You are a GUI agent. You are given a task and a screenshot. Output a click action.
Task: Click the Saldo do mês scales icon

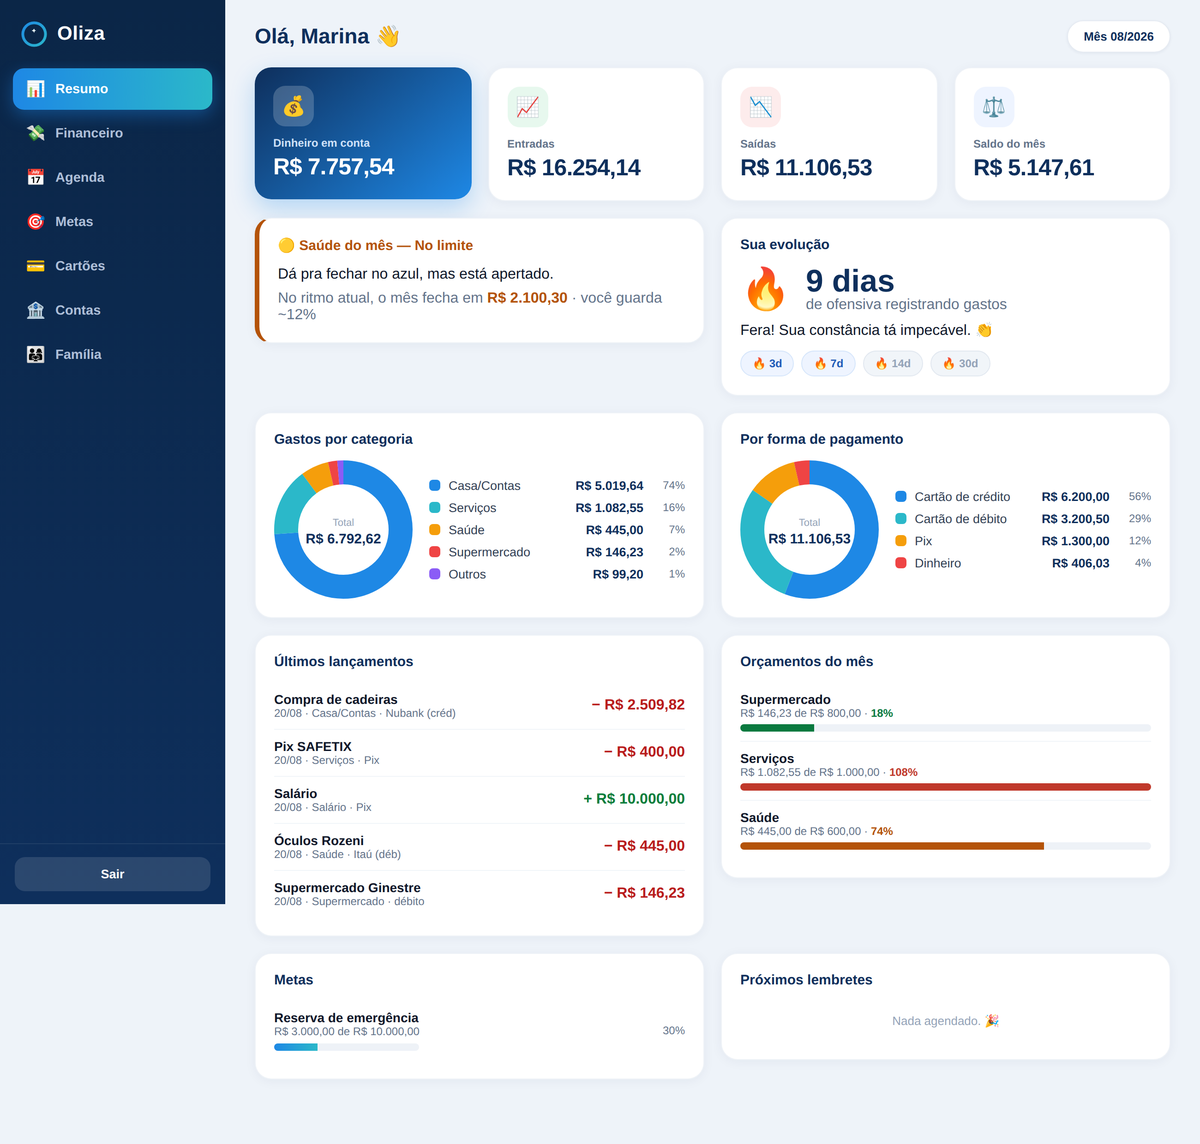click(994, 107)
